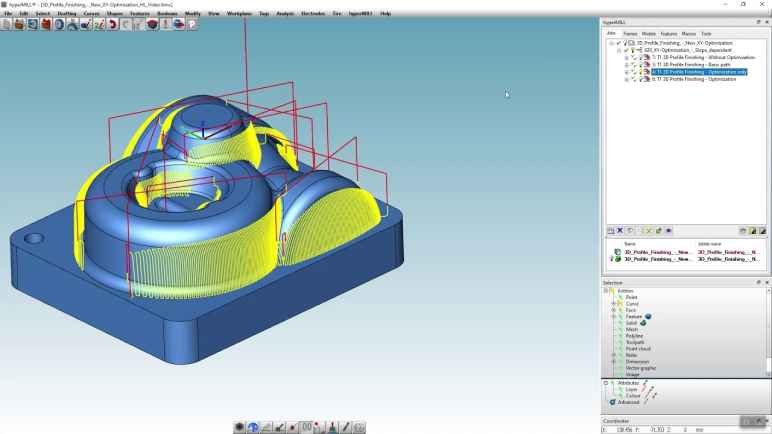Screen dimensions: 772x434
Task: Click the delete X icon in job list toolbar
Action: (x=620, y=231)
